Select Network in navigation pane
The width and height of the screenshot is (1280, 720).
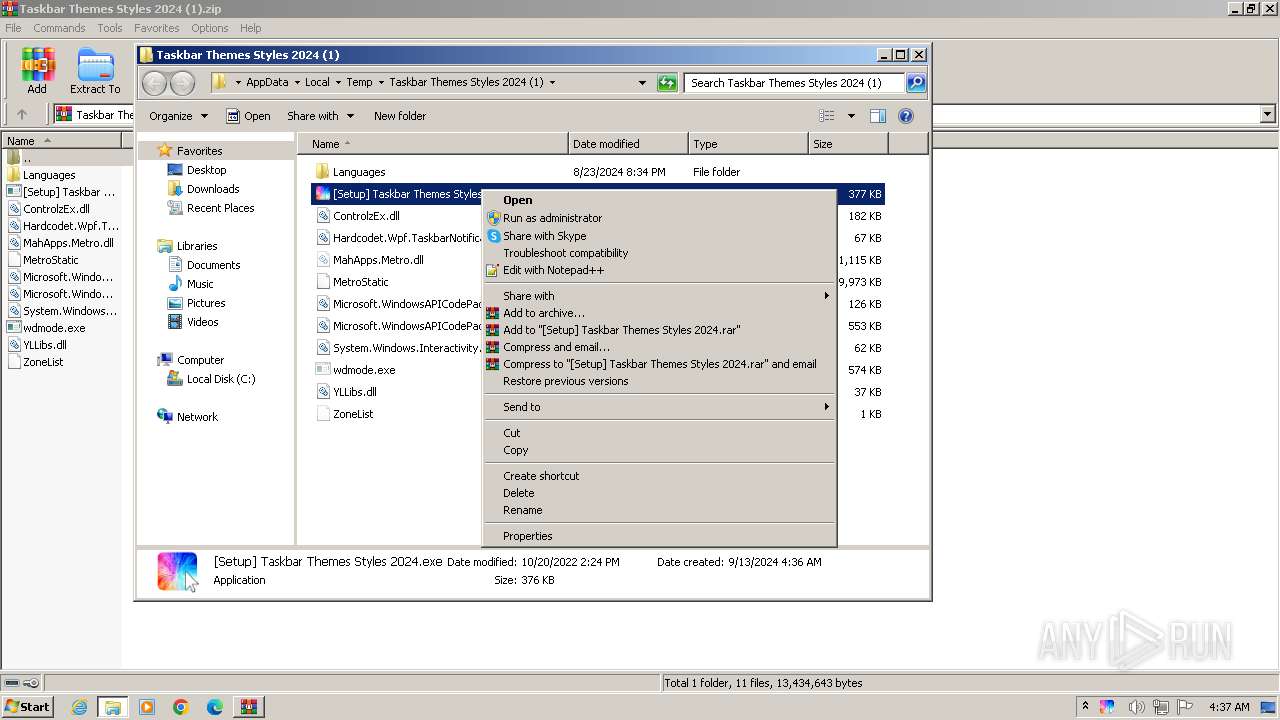coord(196,417)
